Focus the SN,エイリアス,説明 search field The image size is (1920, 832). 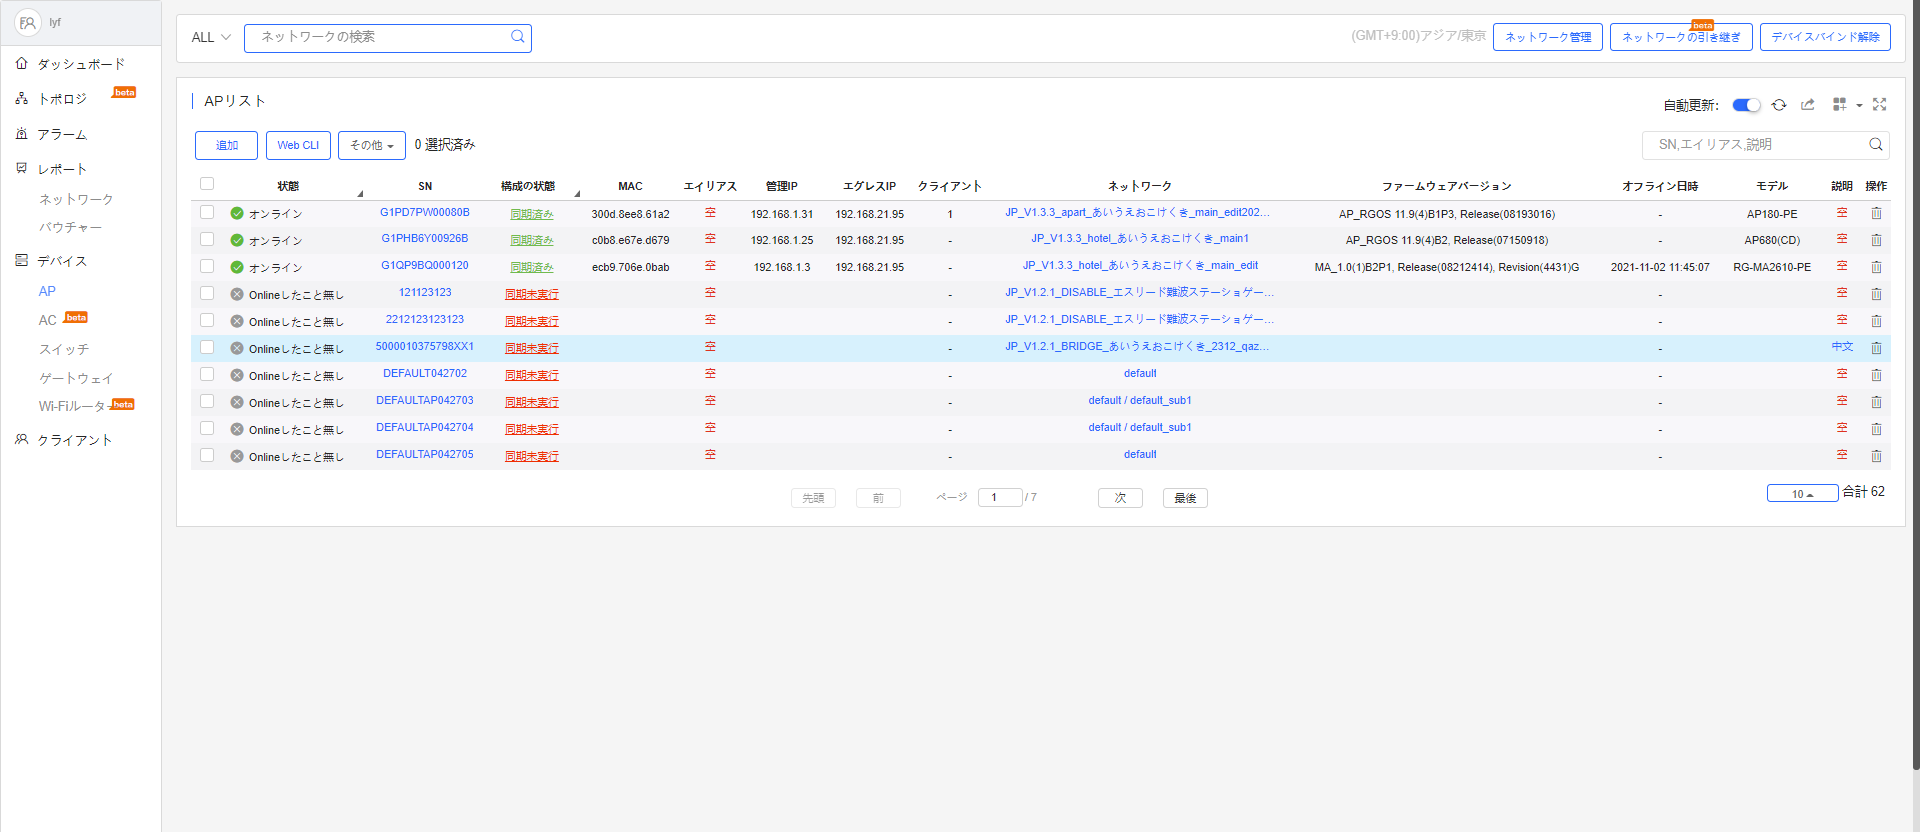[x=1765, y=145]
